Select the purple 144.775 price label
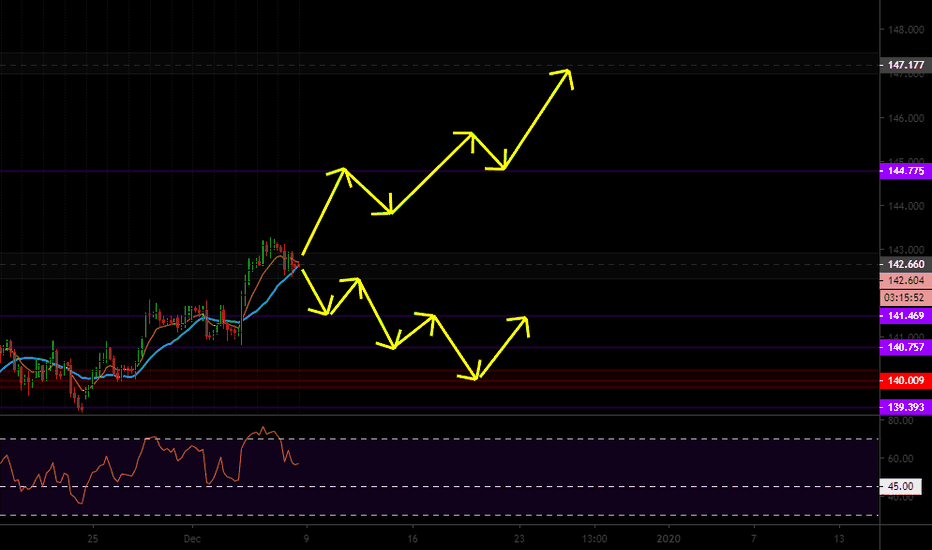The height and width of the screenshot is (550, 932). coord(904,171)
